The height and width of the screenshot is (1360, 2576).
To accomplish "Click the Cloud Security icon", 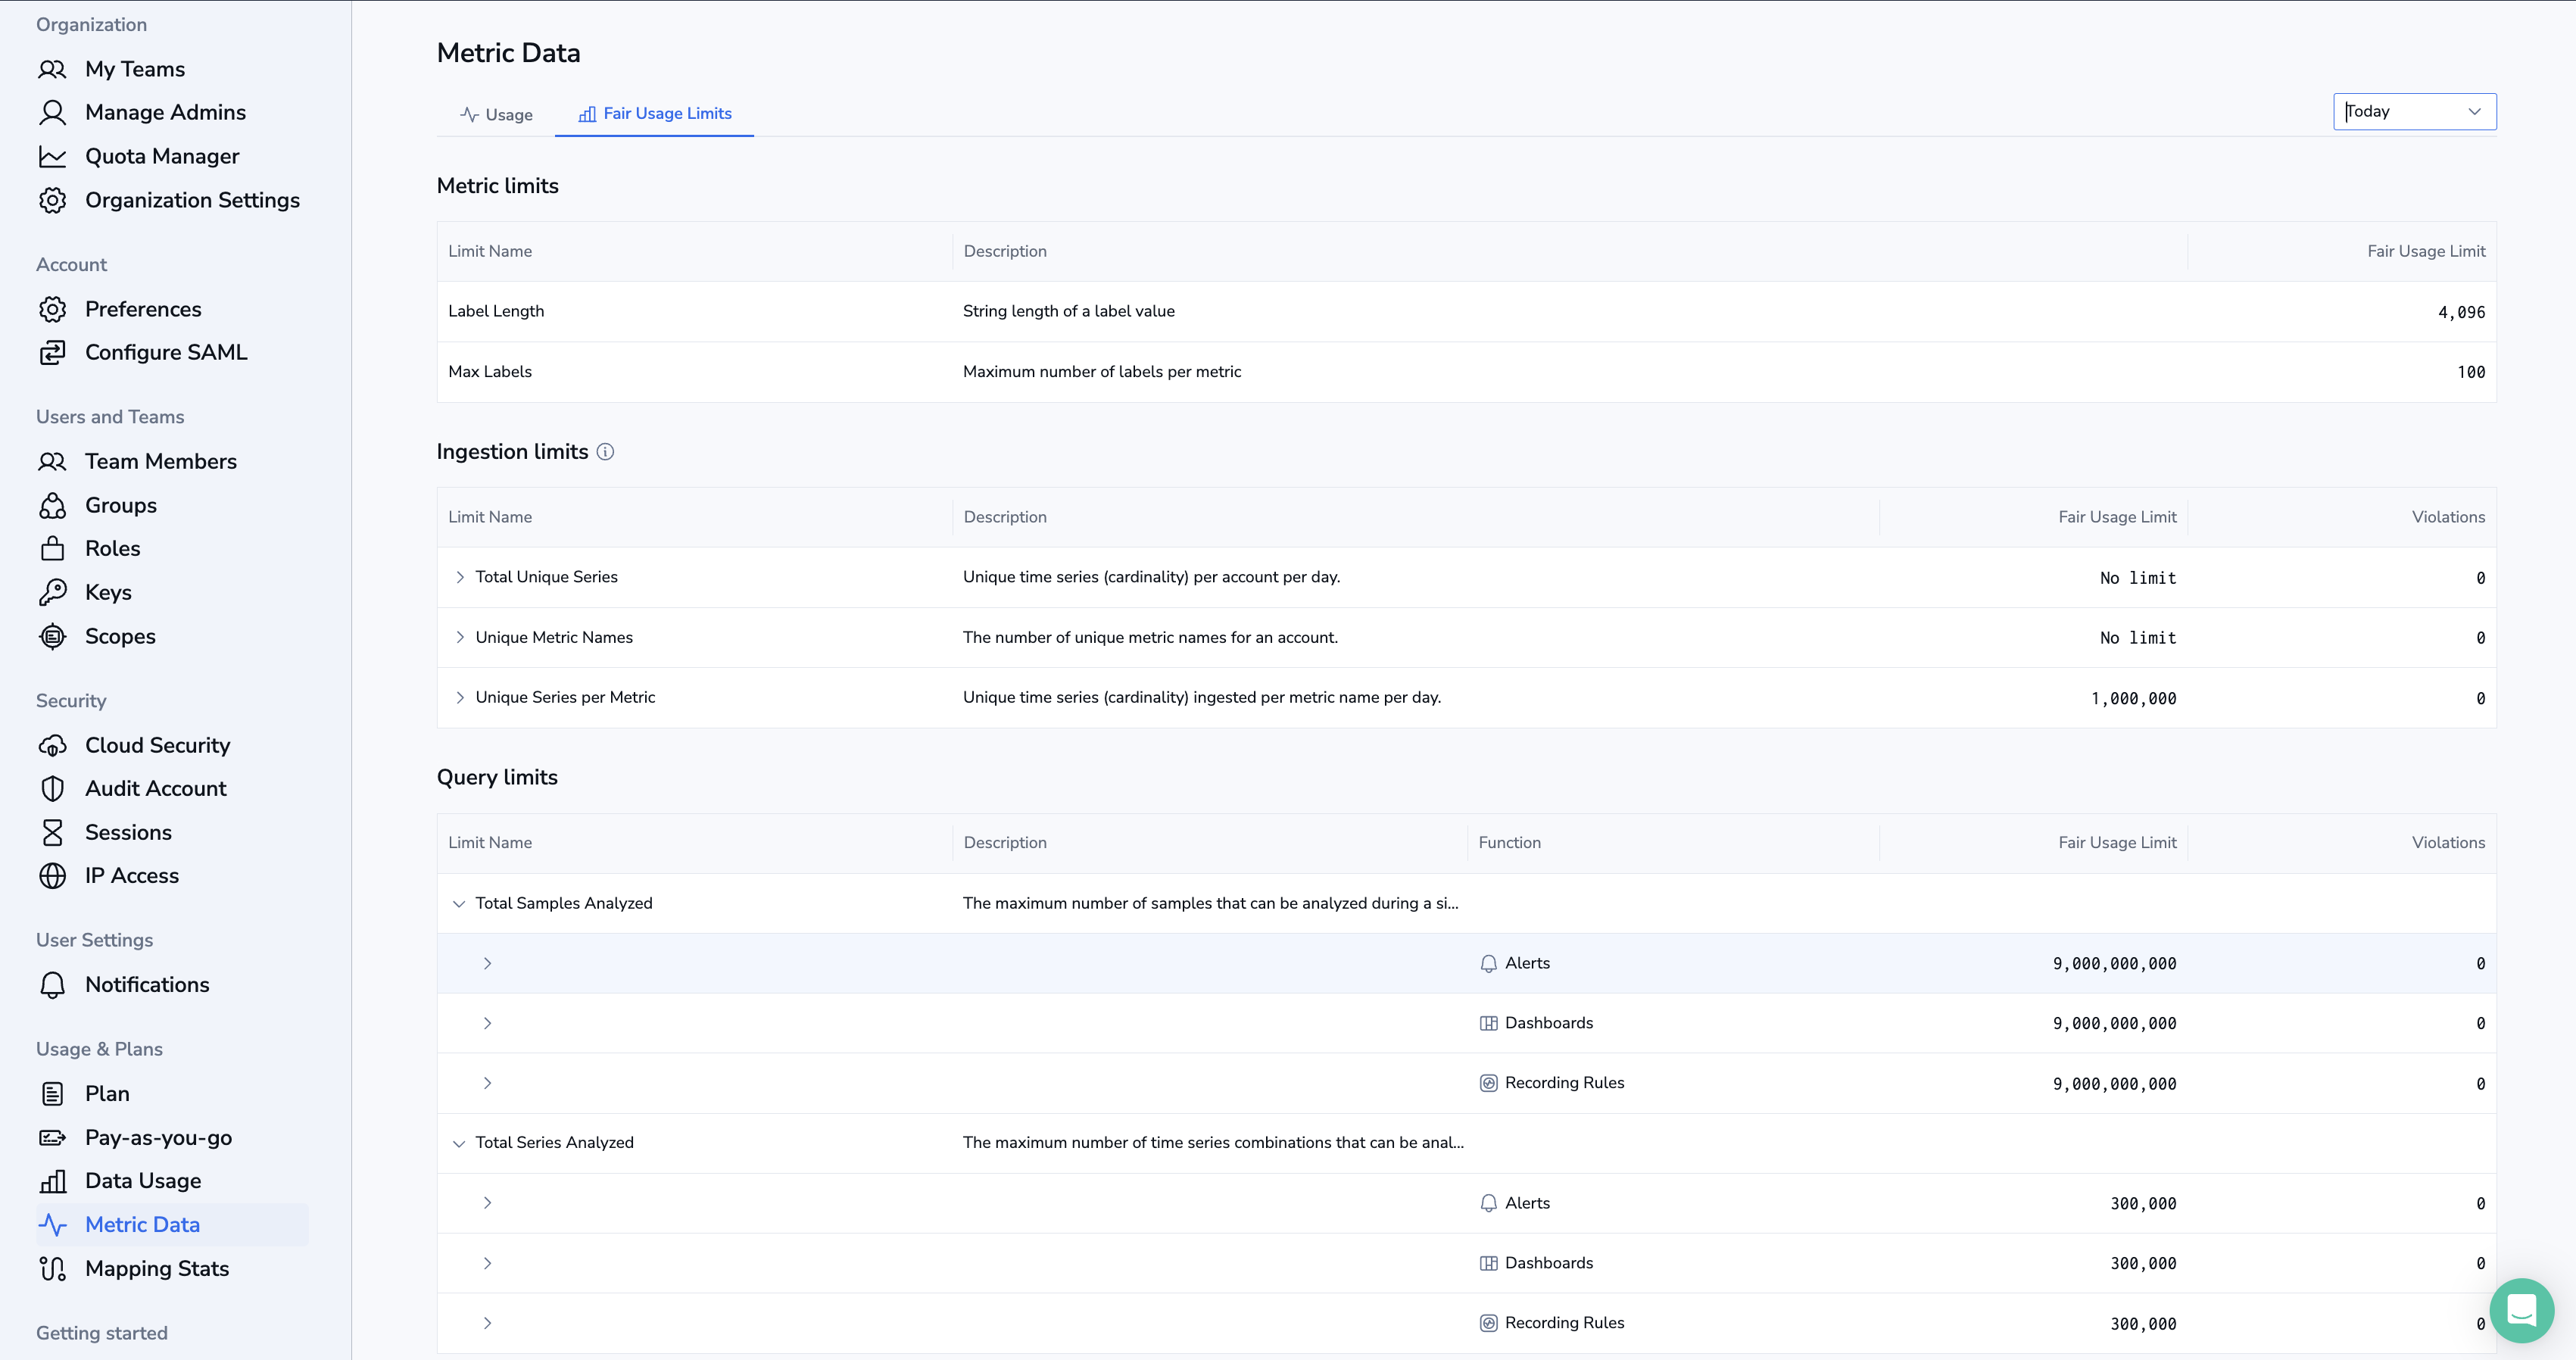I will coord(52,746).
